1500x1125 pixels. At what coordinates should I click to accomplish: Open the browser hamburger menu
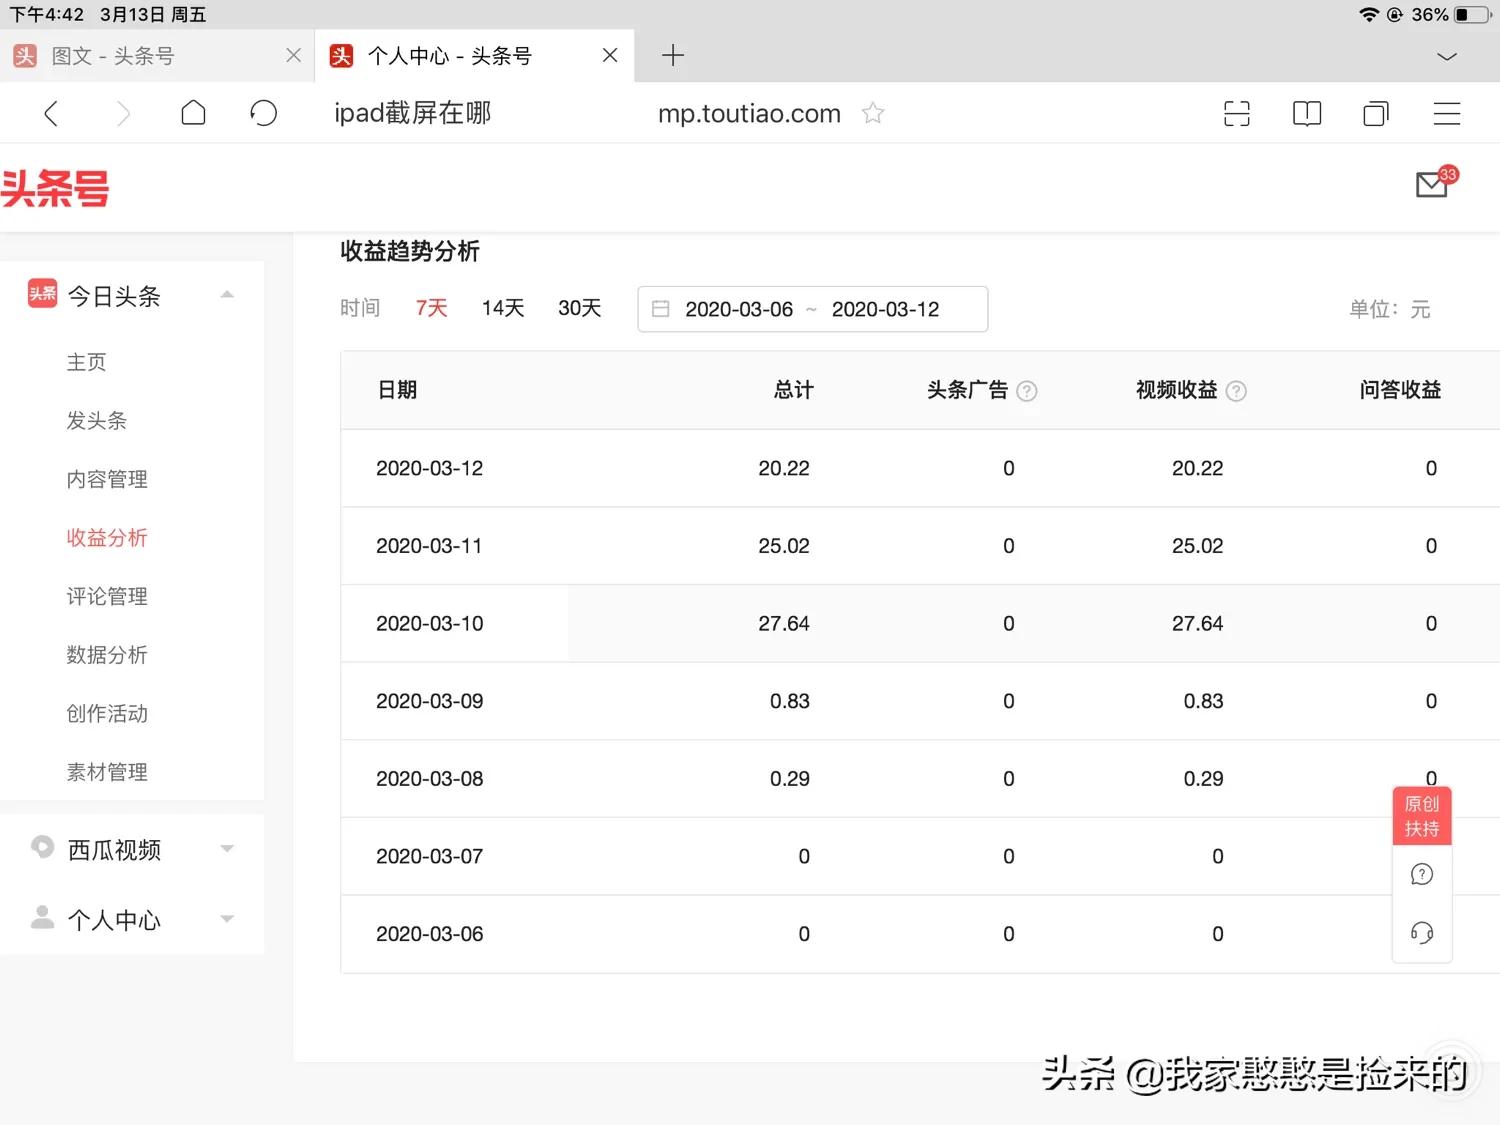click(x=1446, y=113)
